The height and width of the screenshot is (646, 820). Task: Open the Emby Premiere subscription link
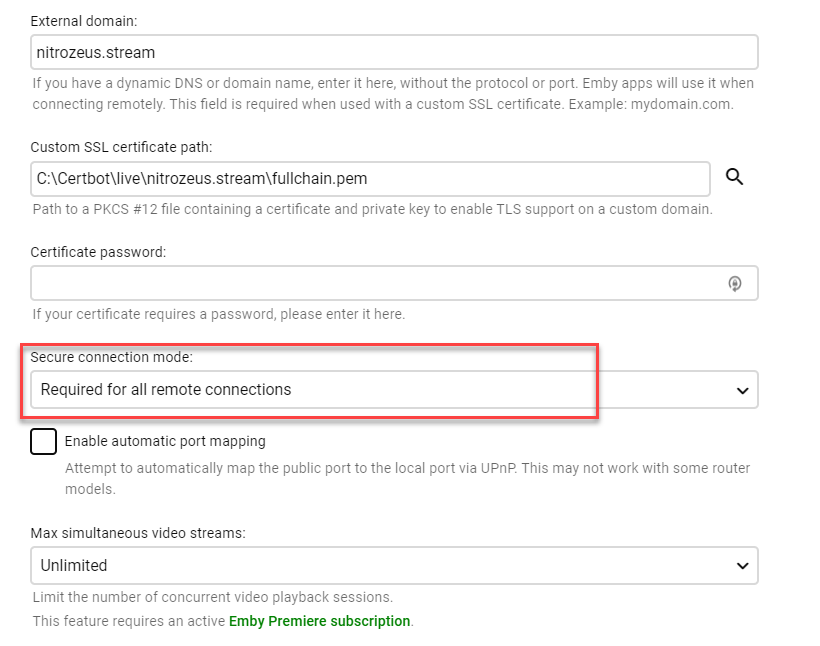[x=319, y=621]
